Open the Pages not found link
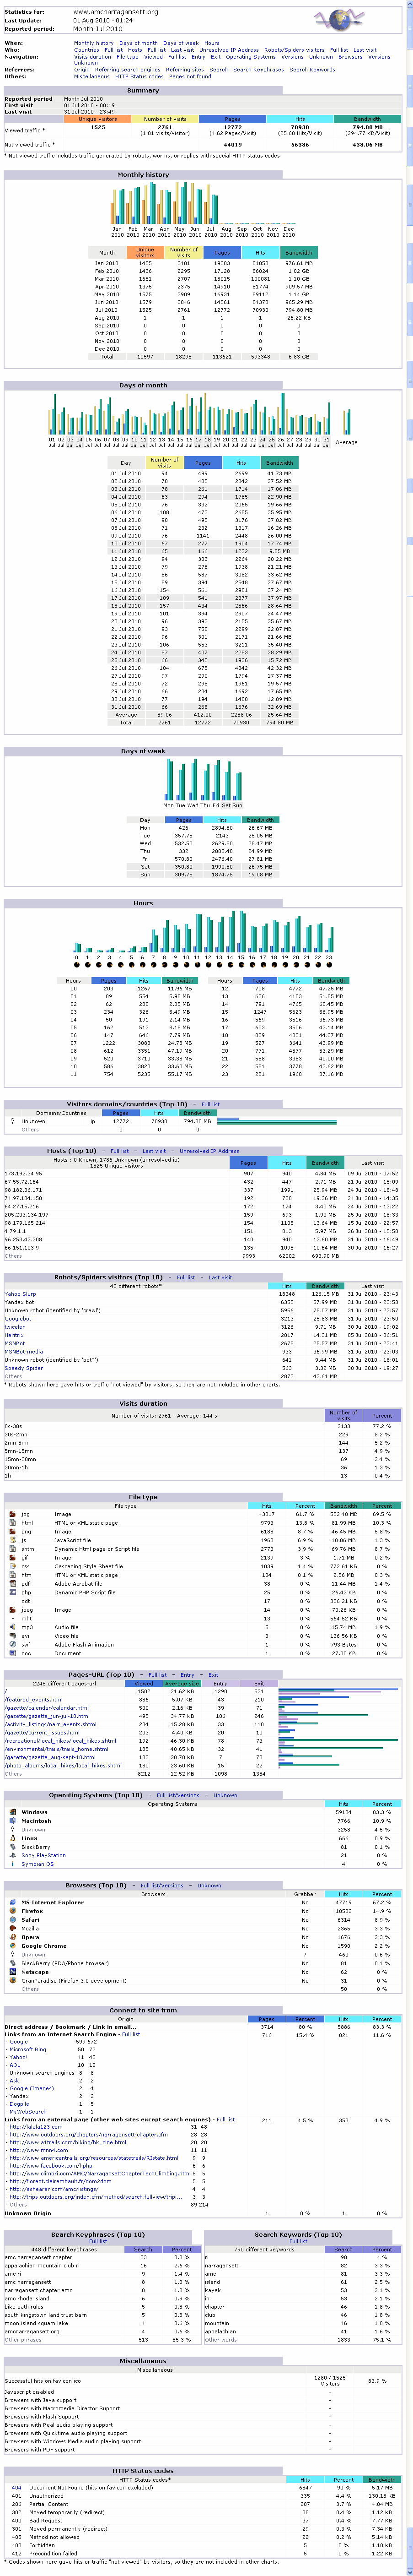This screenshot has height=2576, width=413. coord(190,76)
